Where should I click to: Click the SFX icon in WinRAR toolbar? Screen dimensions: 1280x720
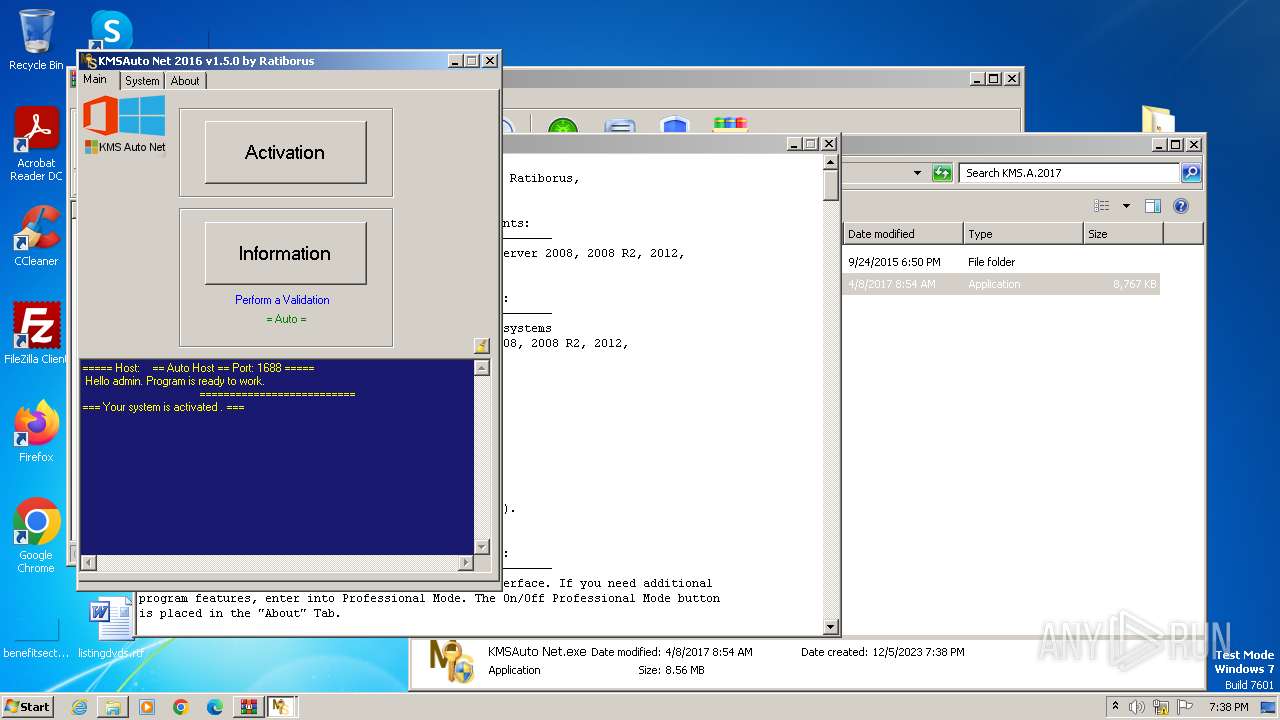(x=730, y=125)
